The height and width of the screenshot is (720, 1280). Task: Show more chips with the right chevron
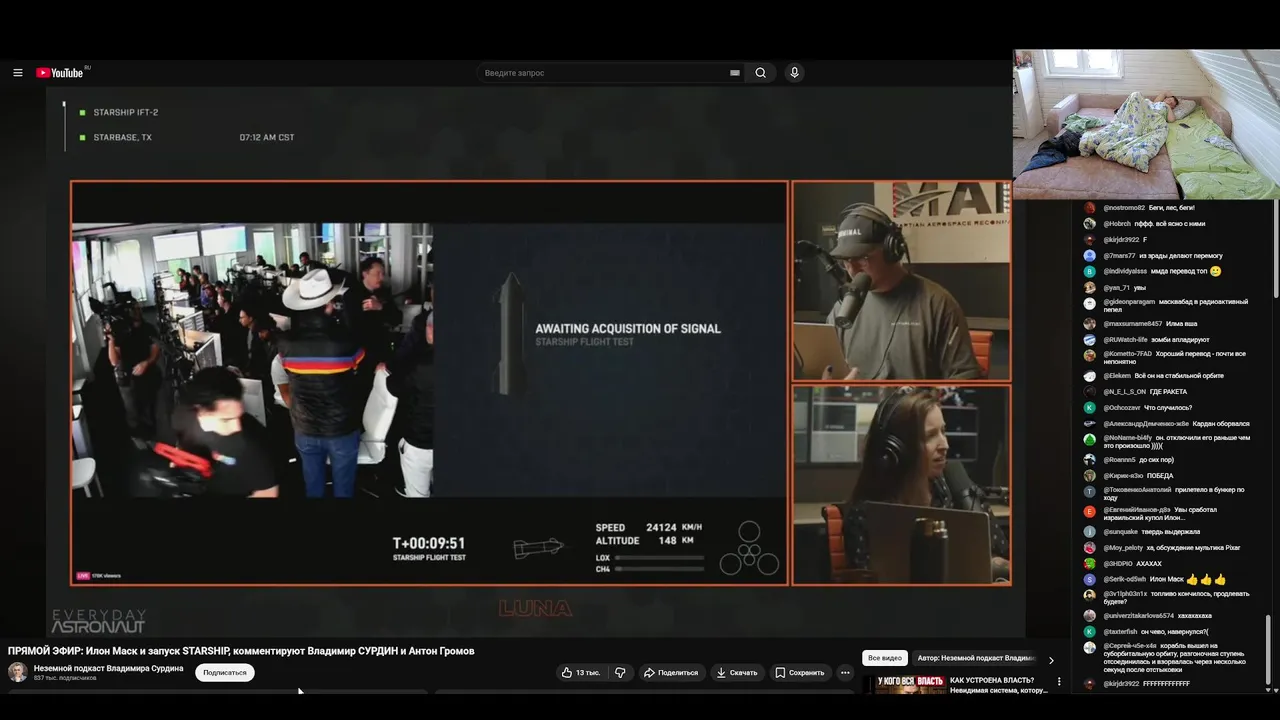[1051, 660]
